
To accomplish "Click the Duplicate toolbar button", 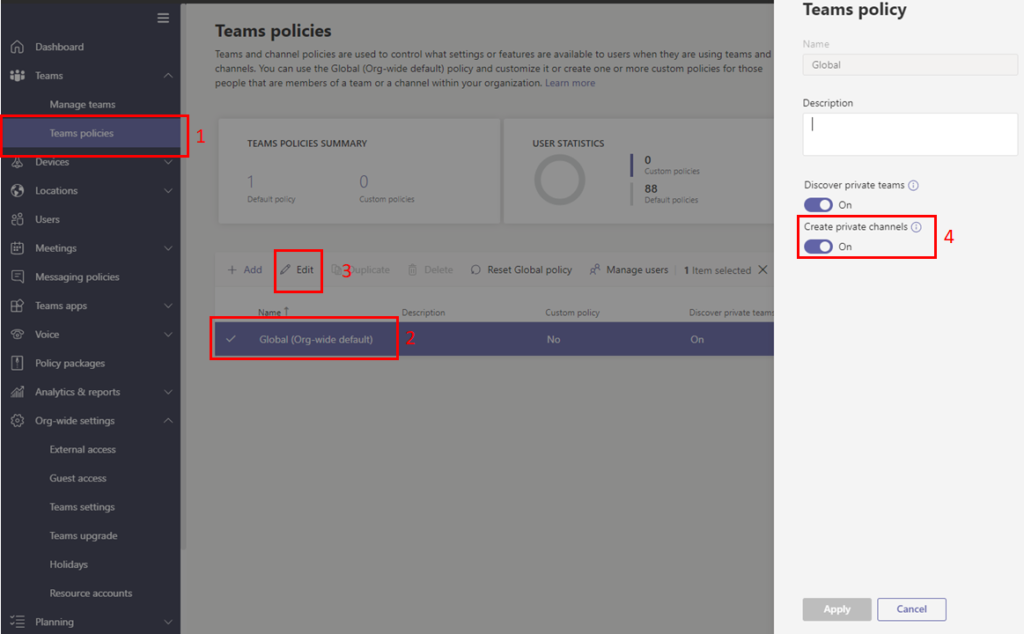I will click(360, 270).
